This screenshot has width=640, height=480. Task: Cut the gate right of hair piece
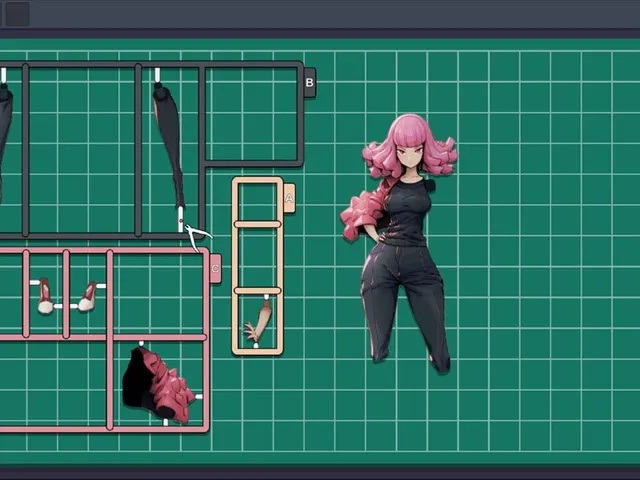pyautogui.click(x=199, y=396)
